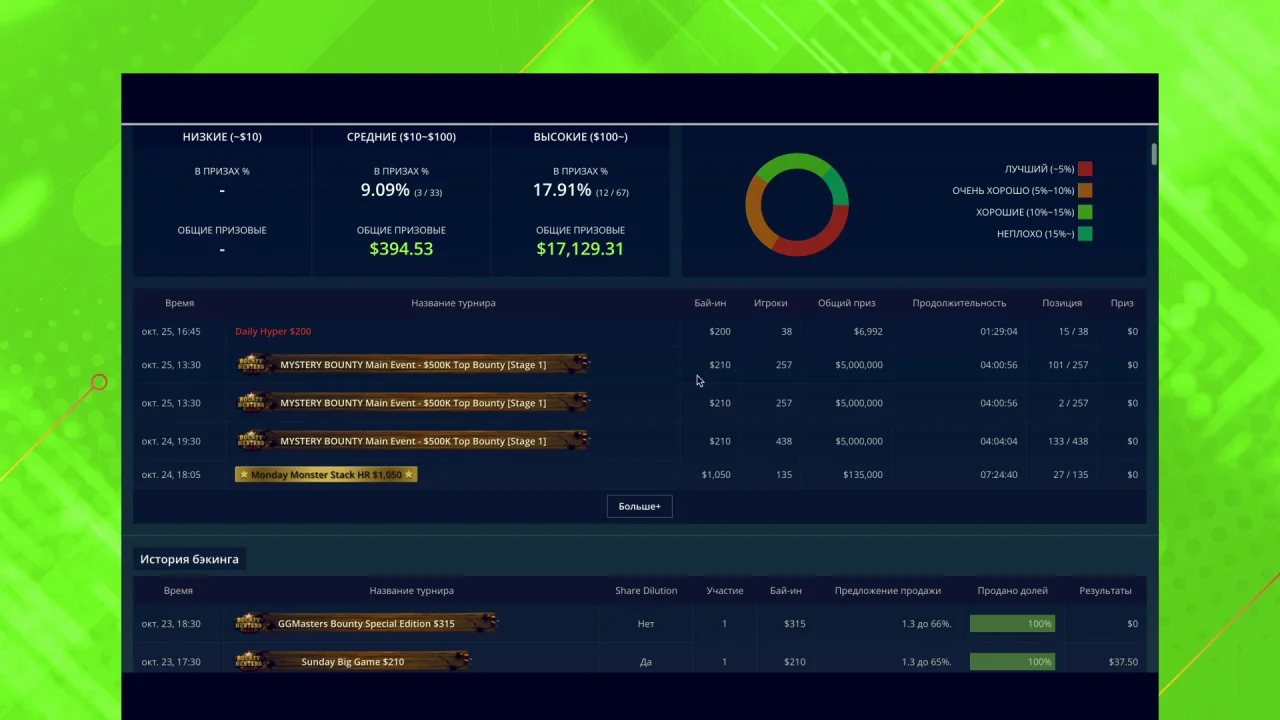Click the $394.53 total prize value
Screen dimensions: 1280x720
click(x=401, y=248)
